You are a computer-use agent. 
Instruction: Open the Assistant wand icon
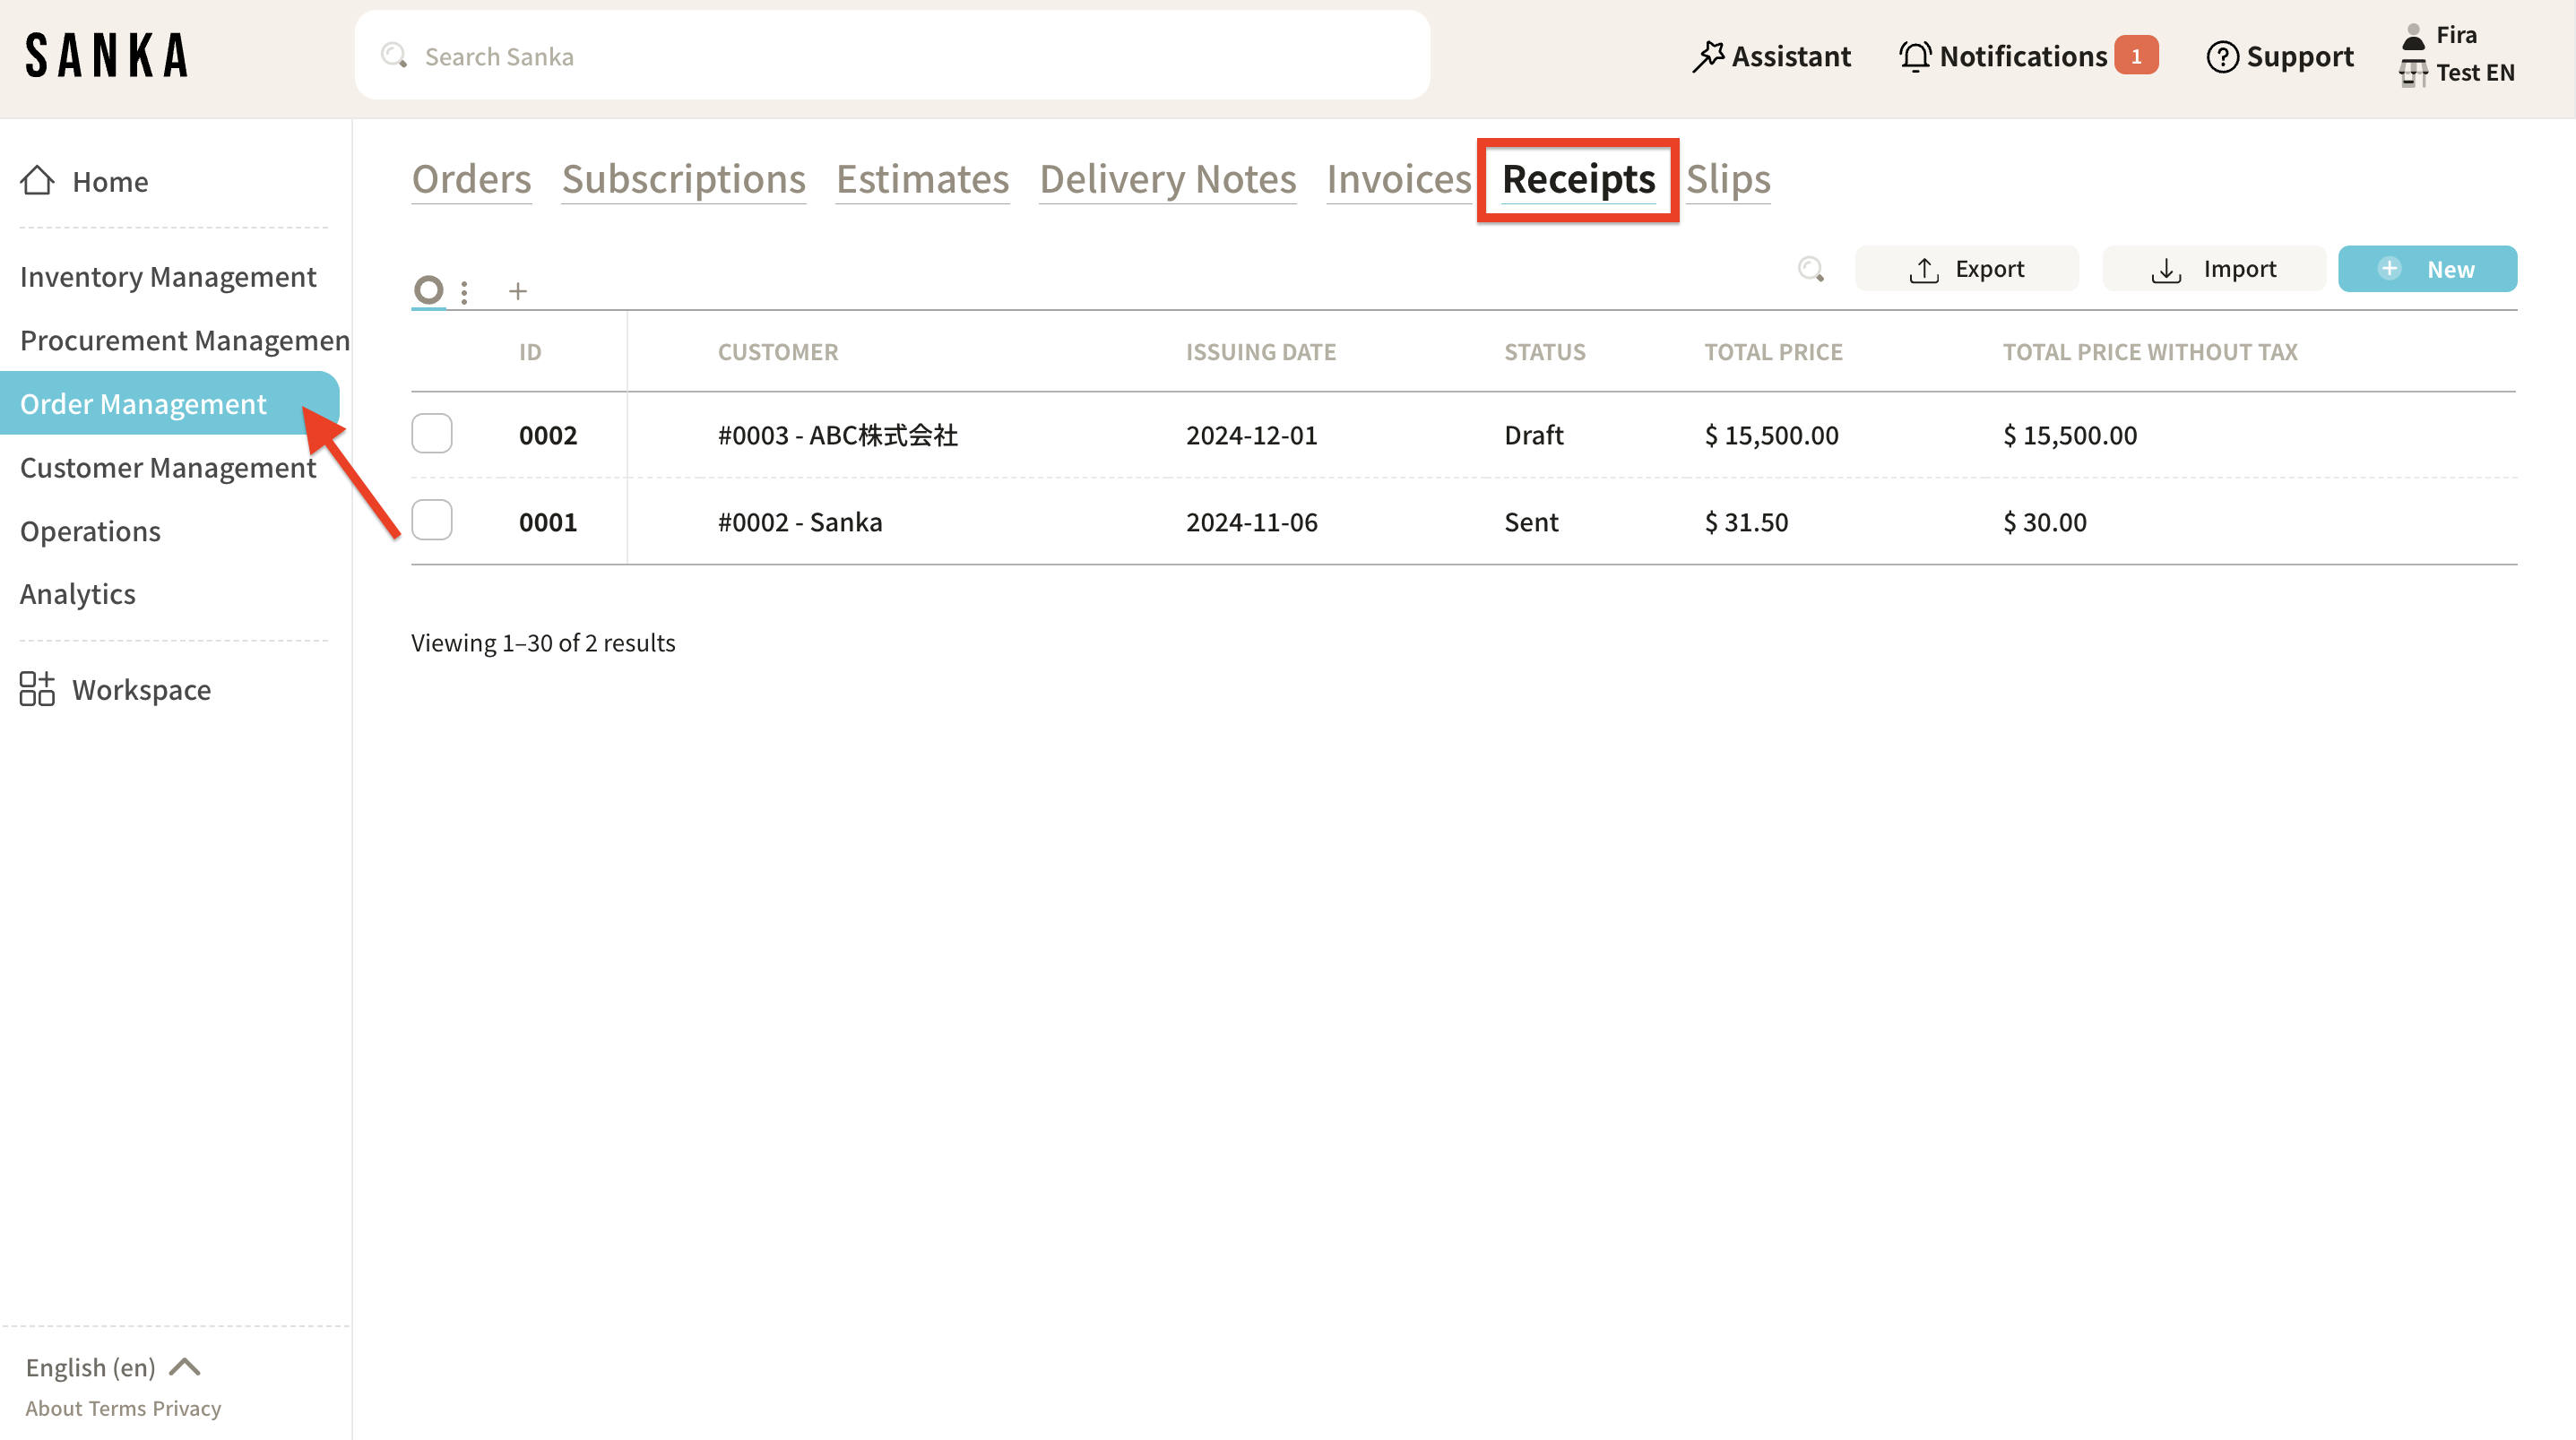click(1707, 57)
